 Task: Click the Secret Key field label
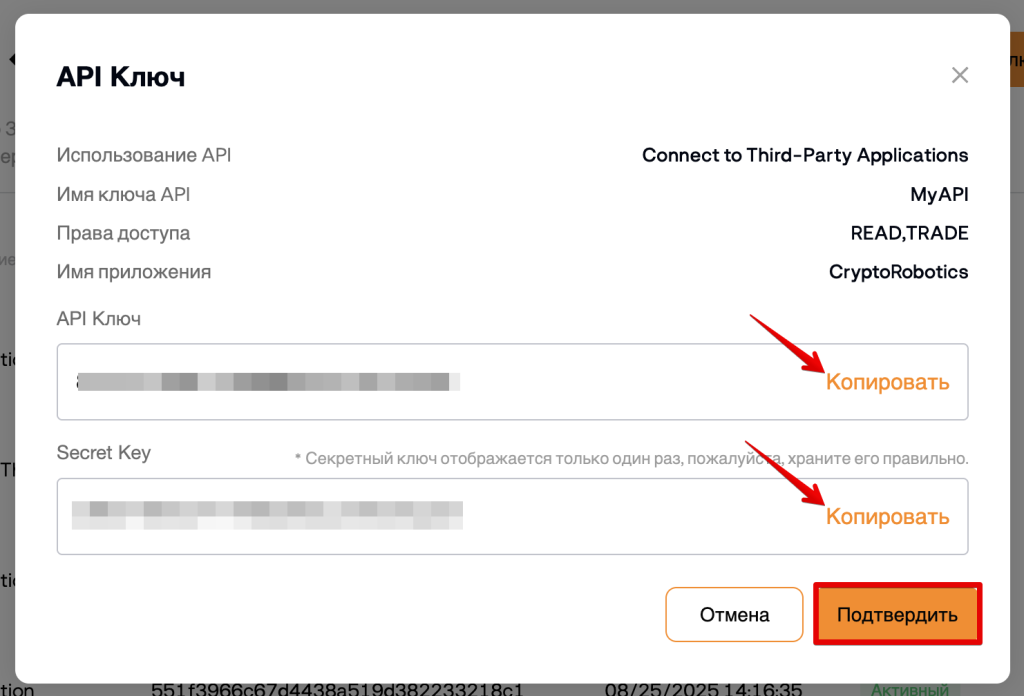(x=104, y=452)
